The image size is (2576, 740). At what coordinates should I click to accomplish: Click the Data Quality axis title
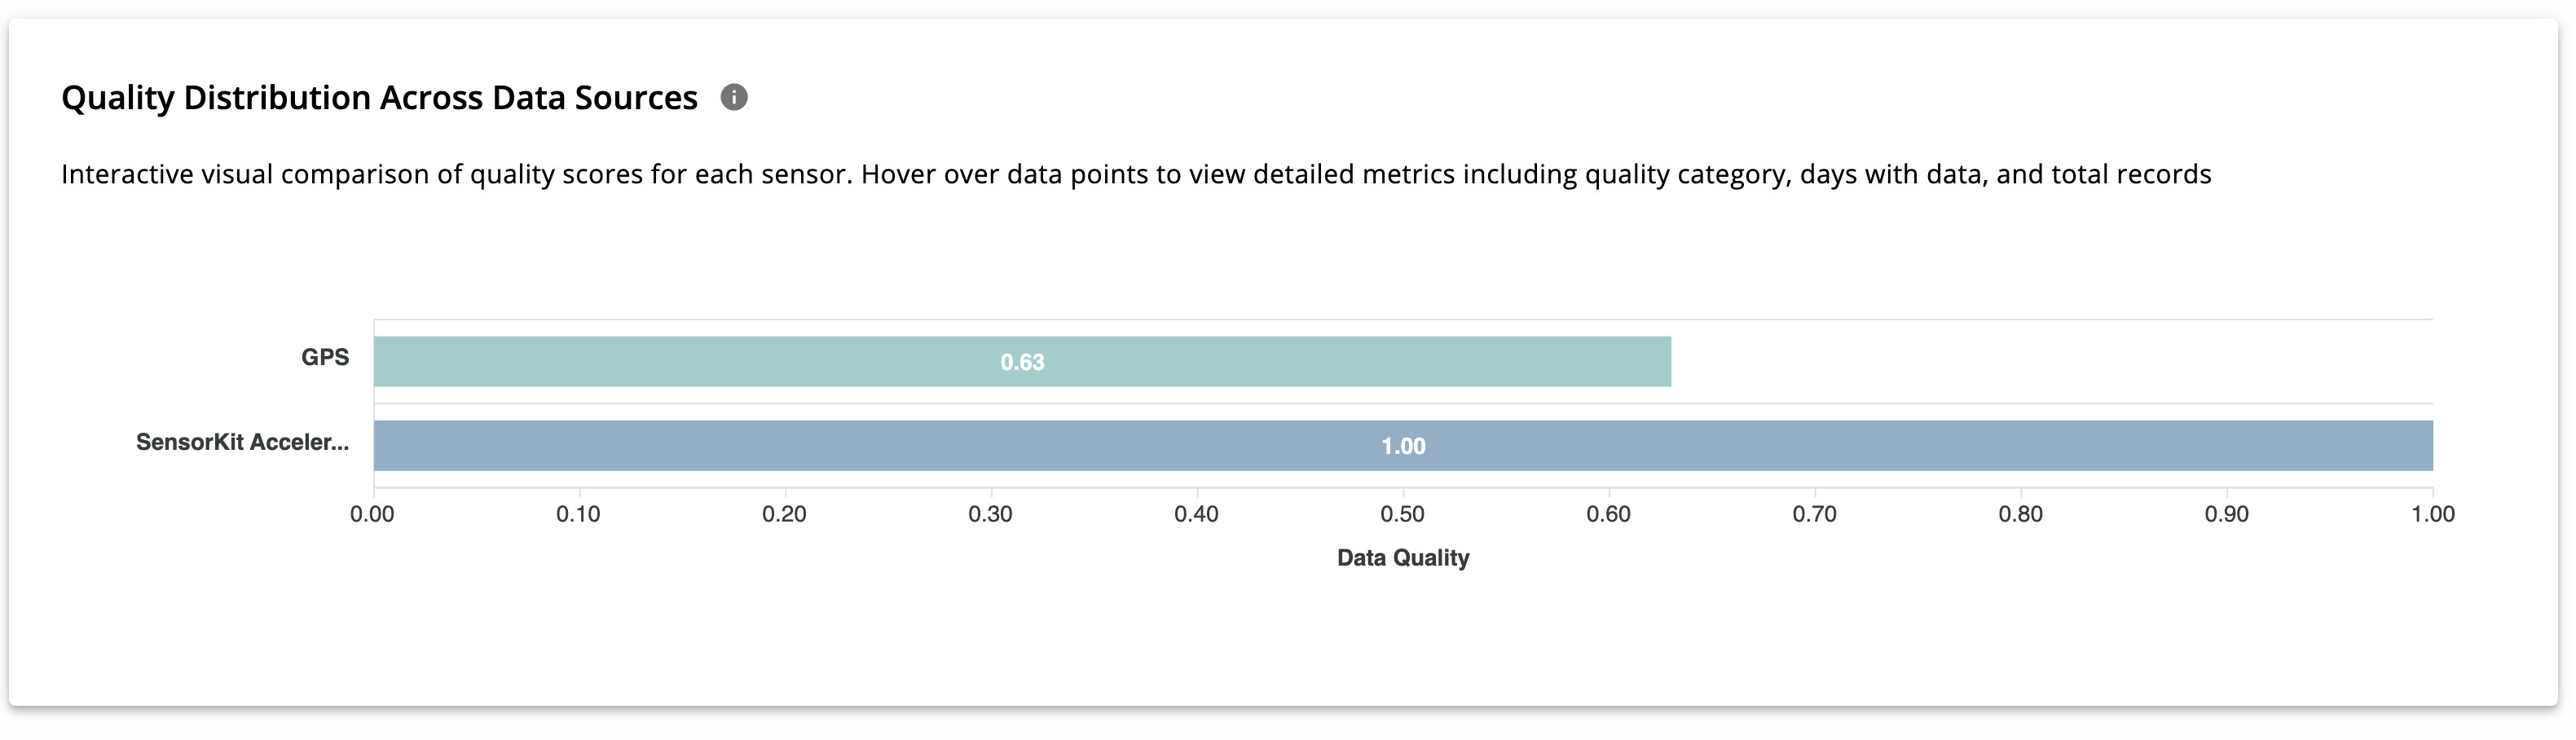pos(1403,558)
